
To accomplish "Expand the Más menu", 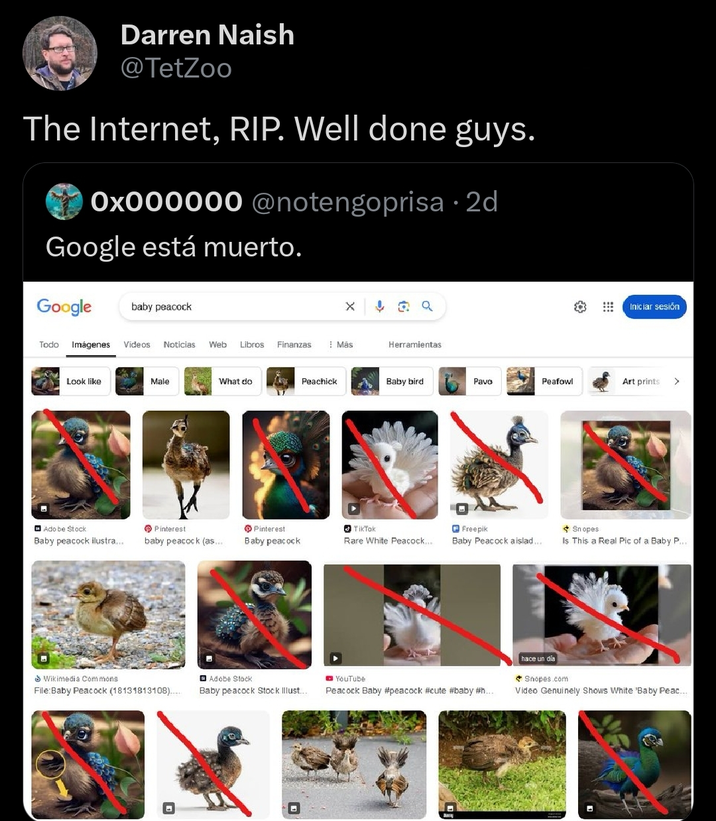I will (x=341, y=344).
